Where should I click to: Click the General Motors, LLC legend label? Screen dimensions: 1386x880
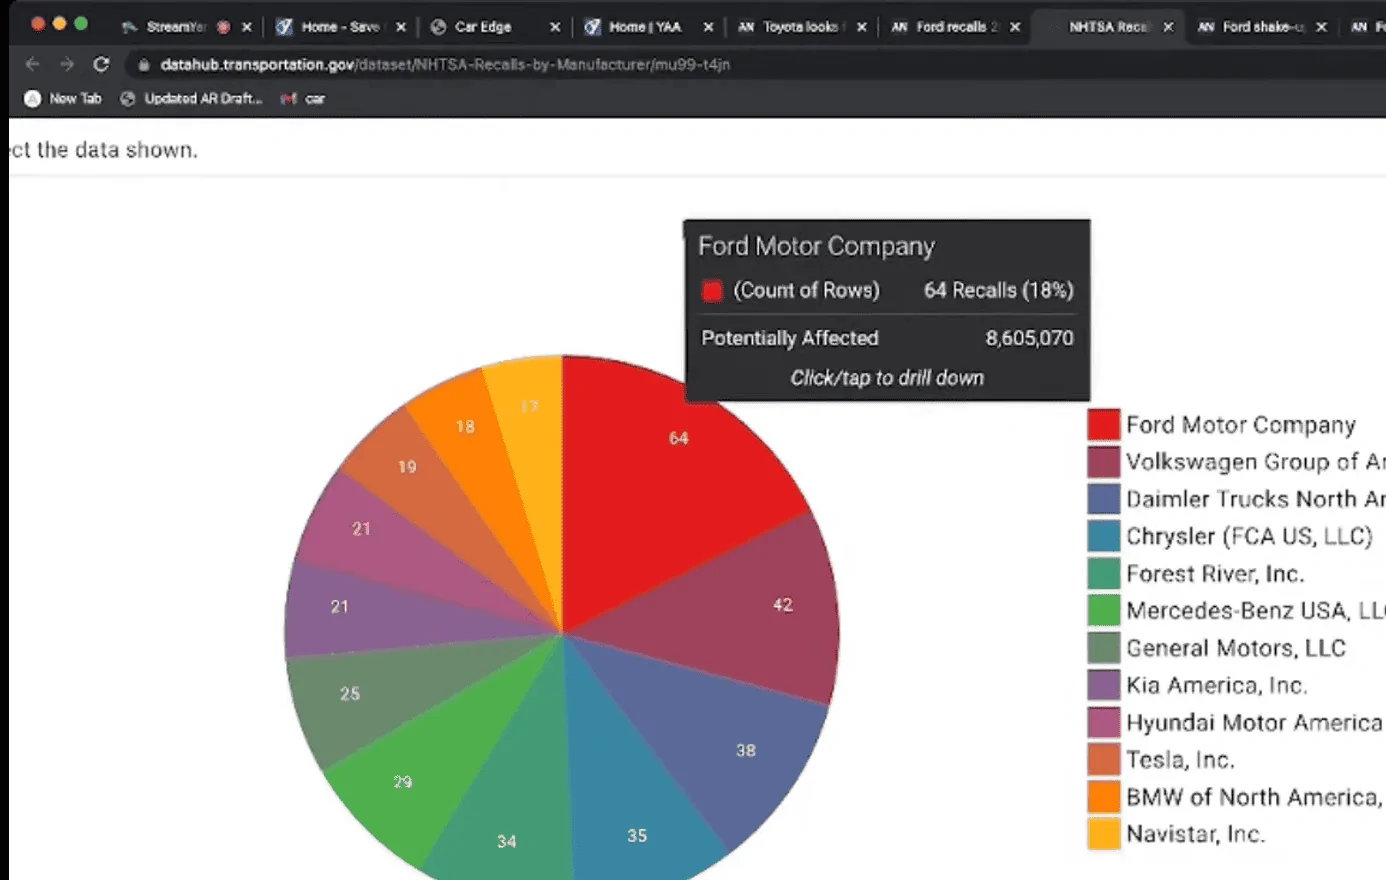tap(1236, 648)
